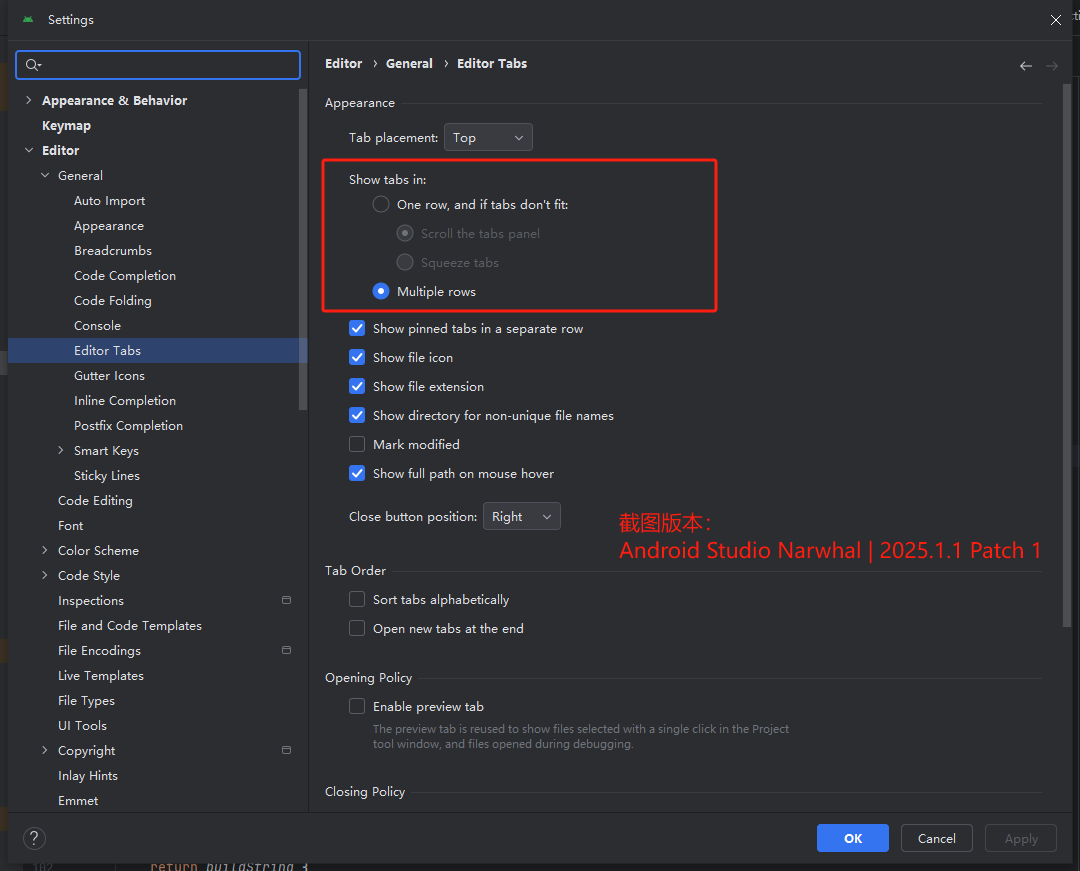Image resolution: width=1080 pixels, height=871 pixels.
Task: Click the settings tree scrollbar
Action: click(x=302, y=250)
